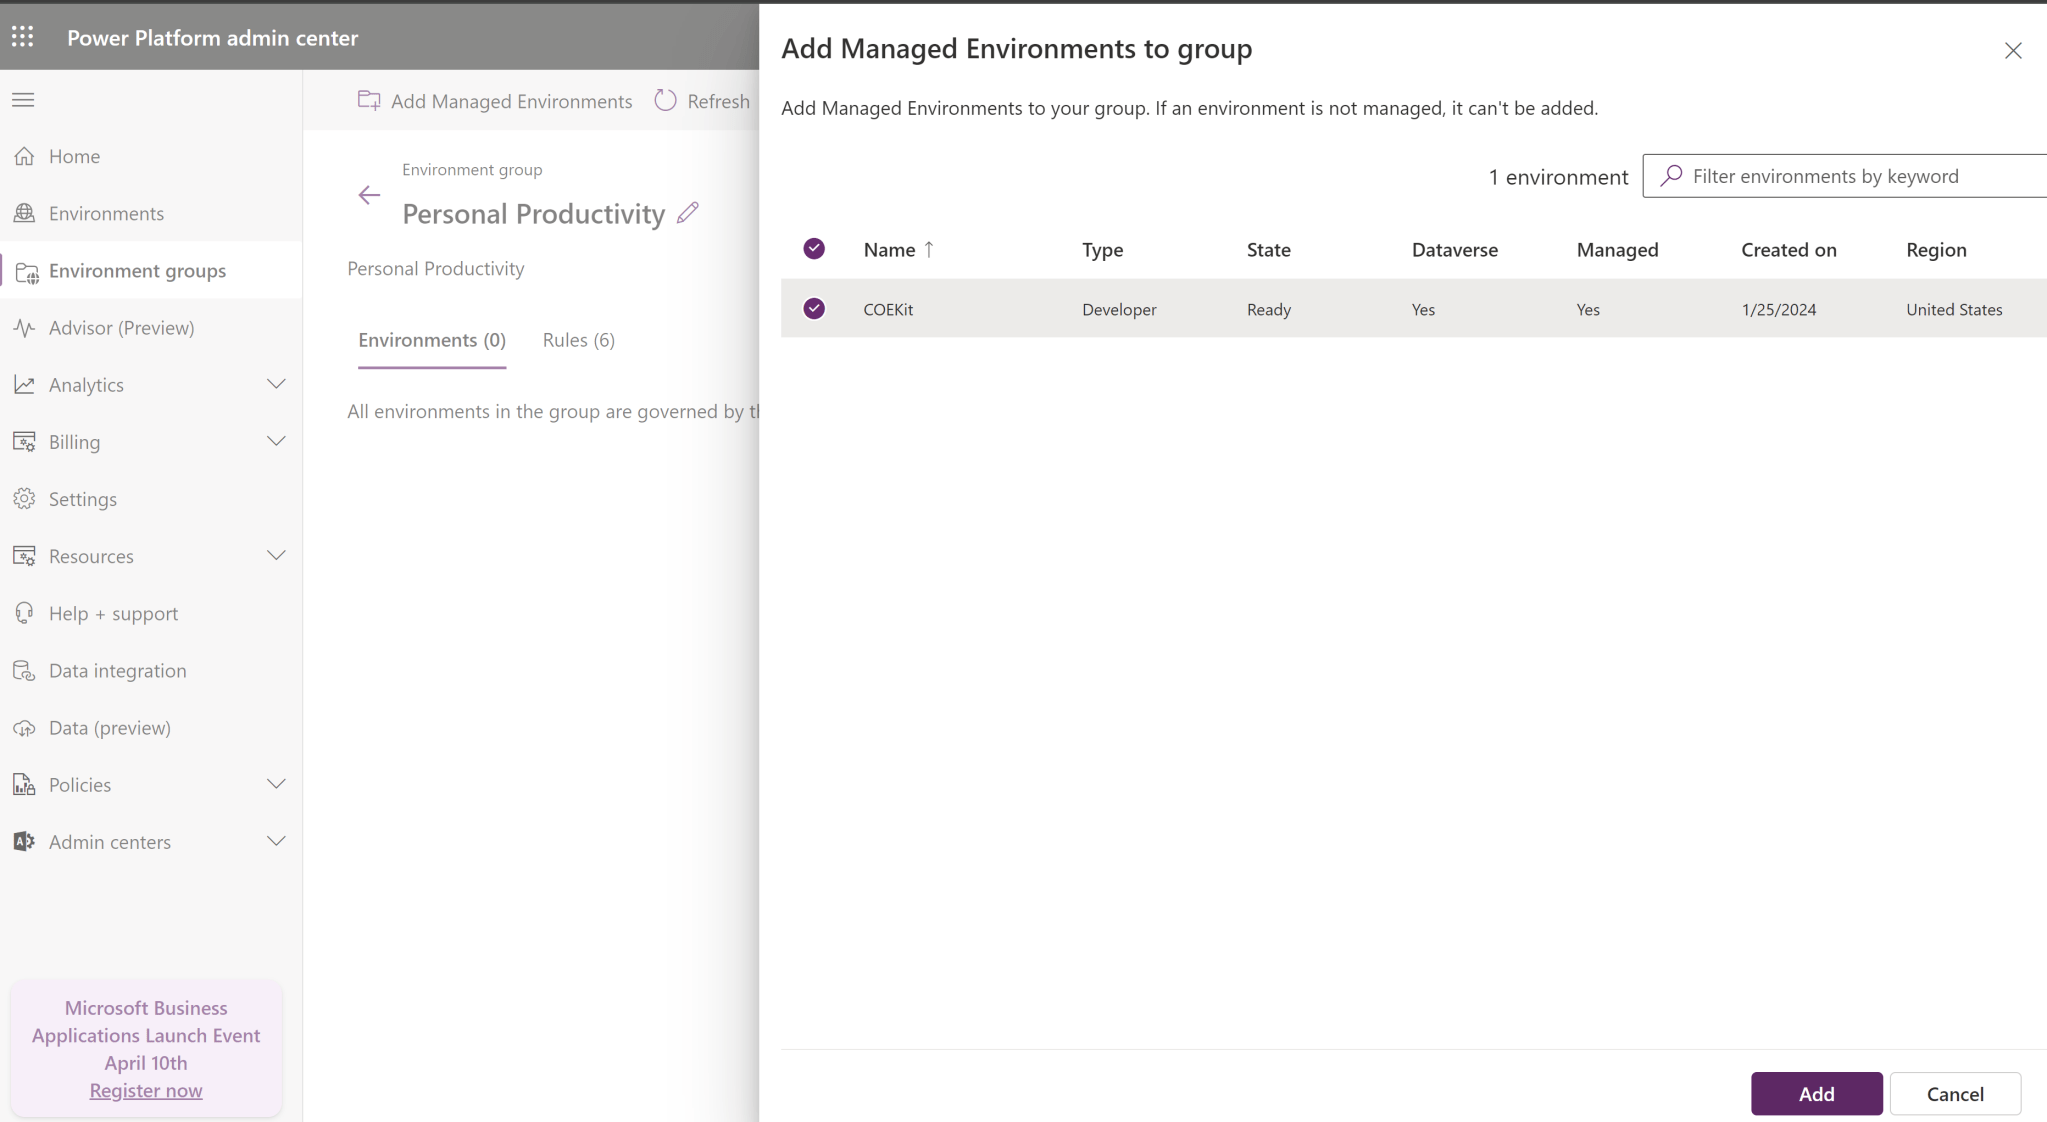
Task: Expand the Admin centers section
Action: coord(277,841)
